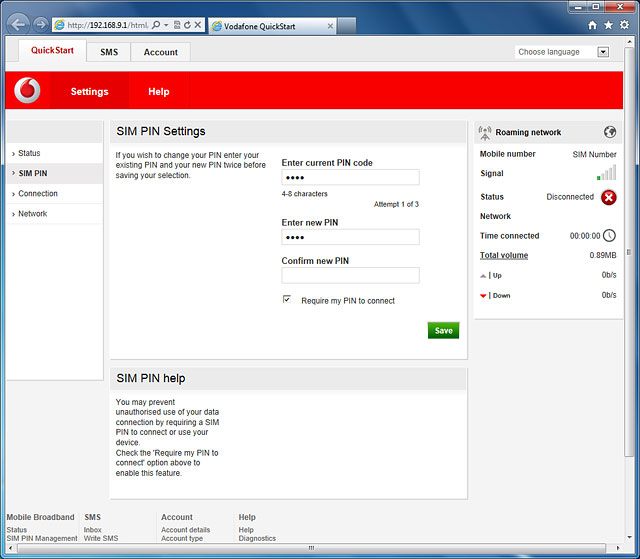Image resolution: width=640 pixels, height=559 pixels.
Task: Close the Vodafone QuickStart browser tab
Action: 330,26
